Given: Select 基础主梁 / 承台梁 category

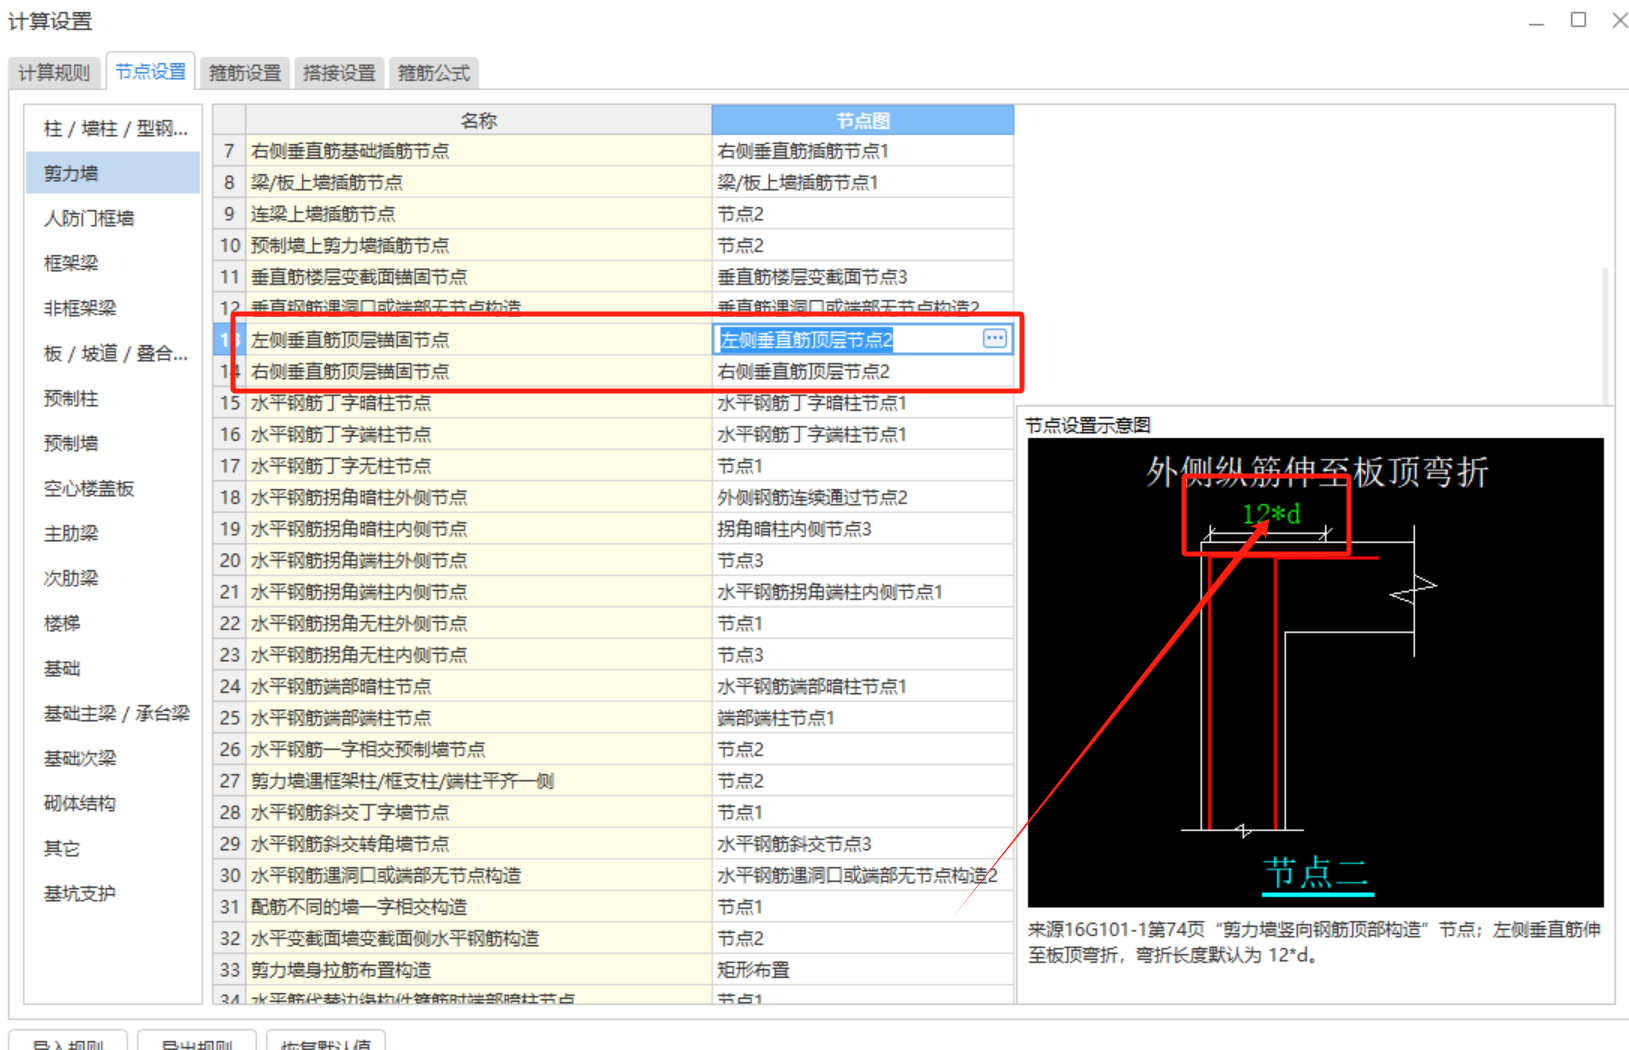Looking at the screenshot, I should click(x=114, y=713).
